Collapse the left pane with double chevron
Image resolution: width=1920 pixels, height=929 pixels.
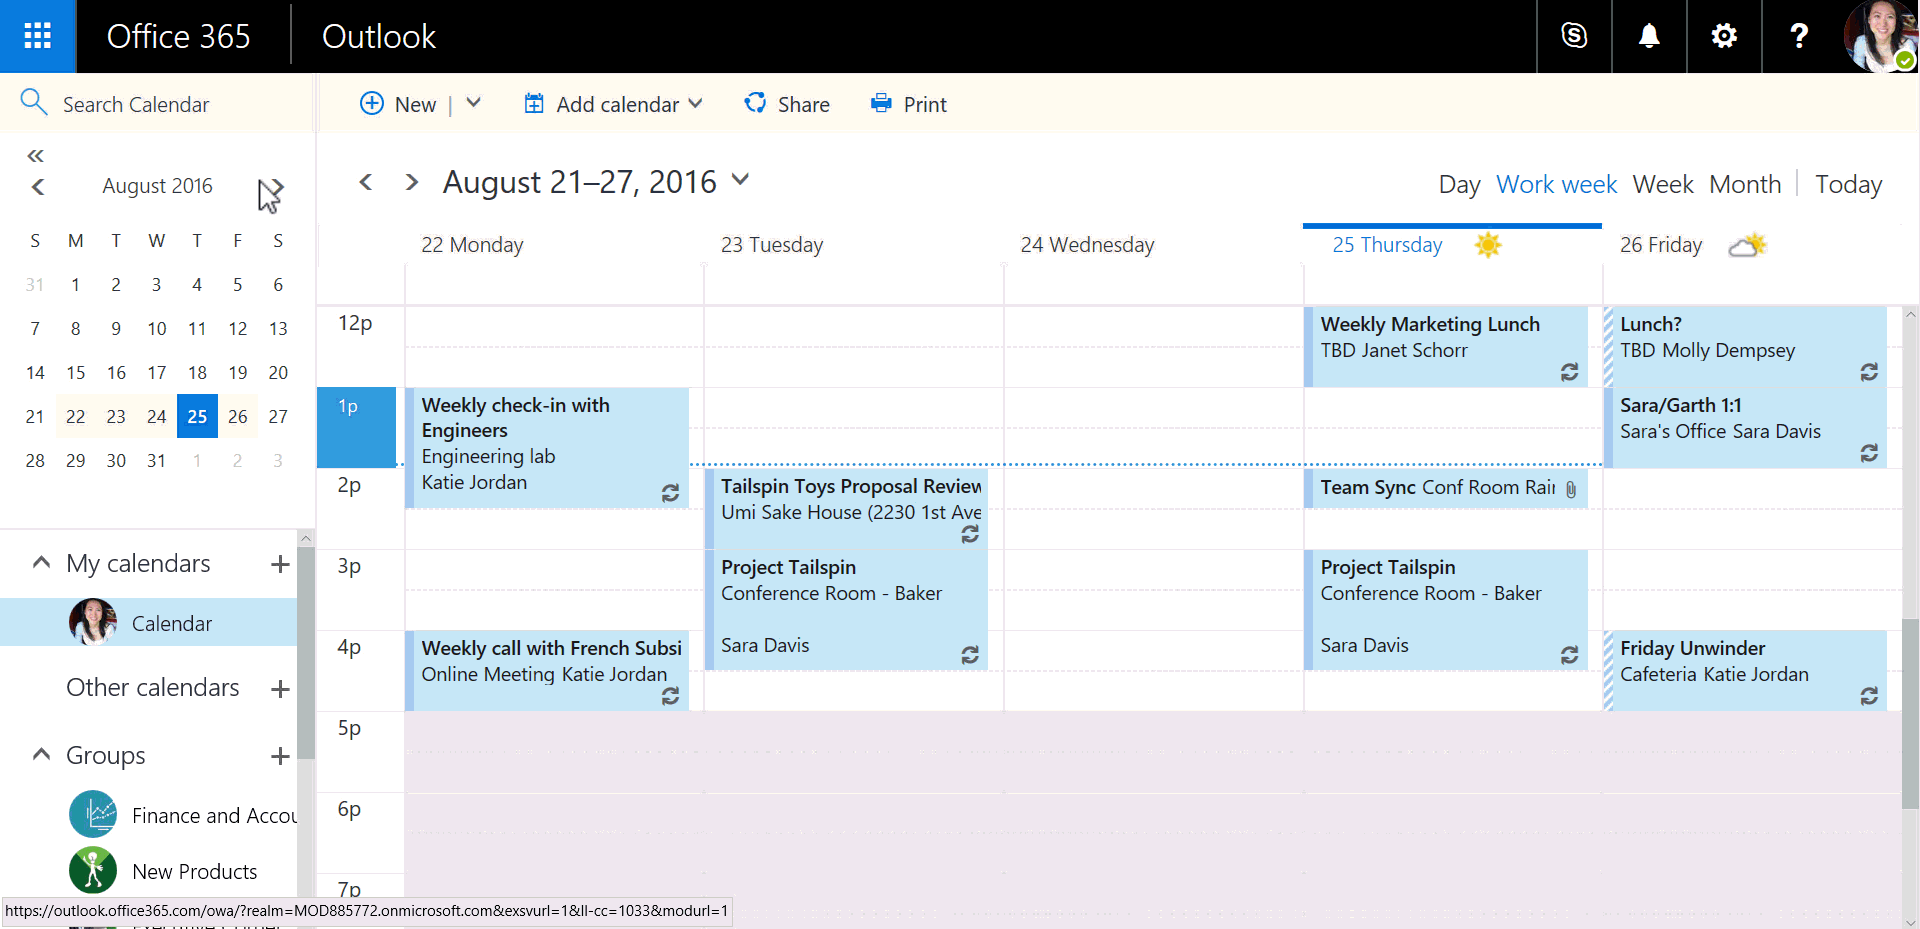click(36, 156)
